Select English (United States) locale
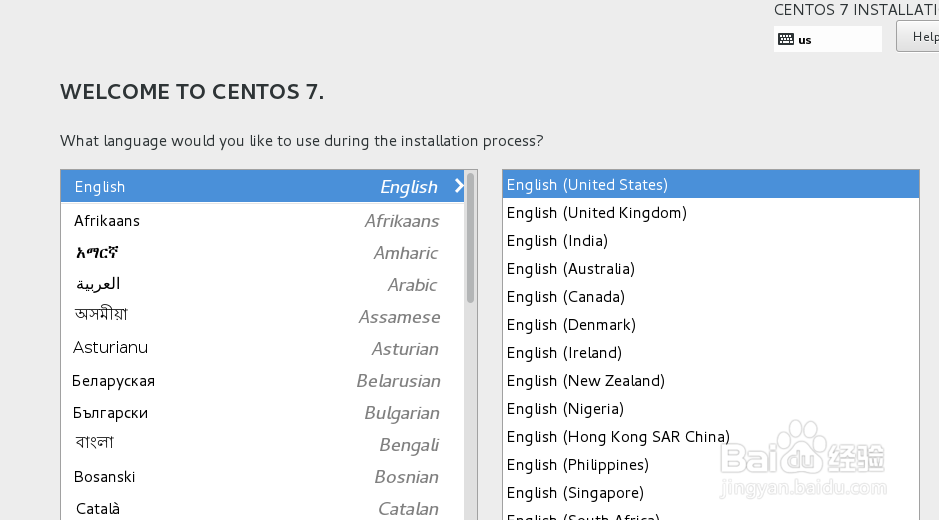Image resolution: width=939 pixels, height=520 pixels. 711,185
